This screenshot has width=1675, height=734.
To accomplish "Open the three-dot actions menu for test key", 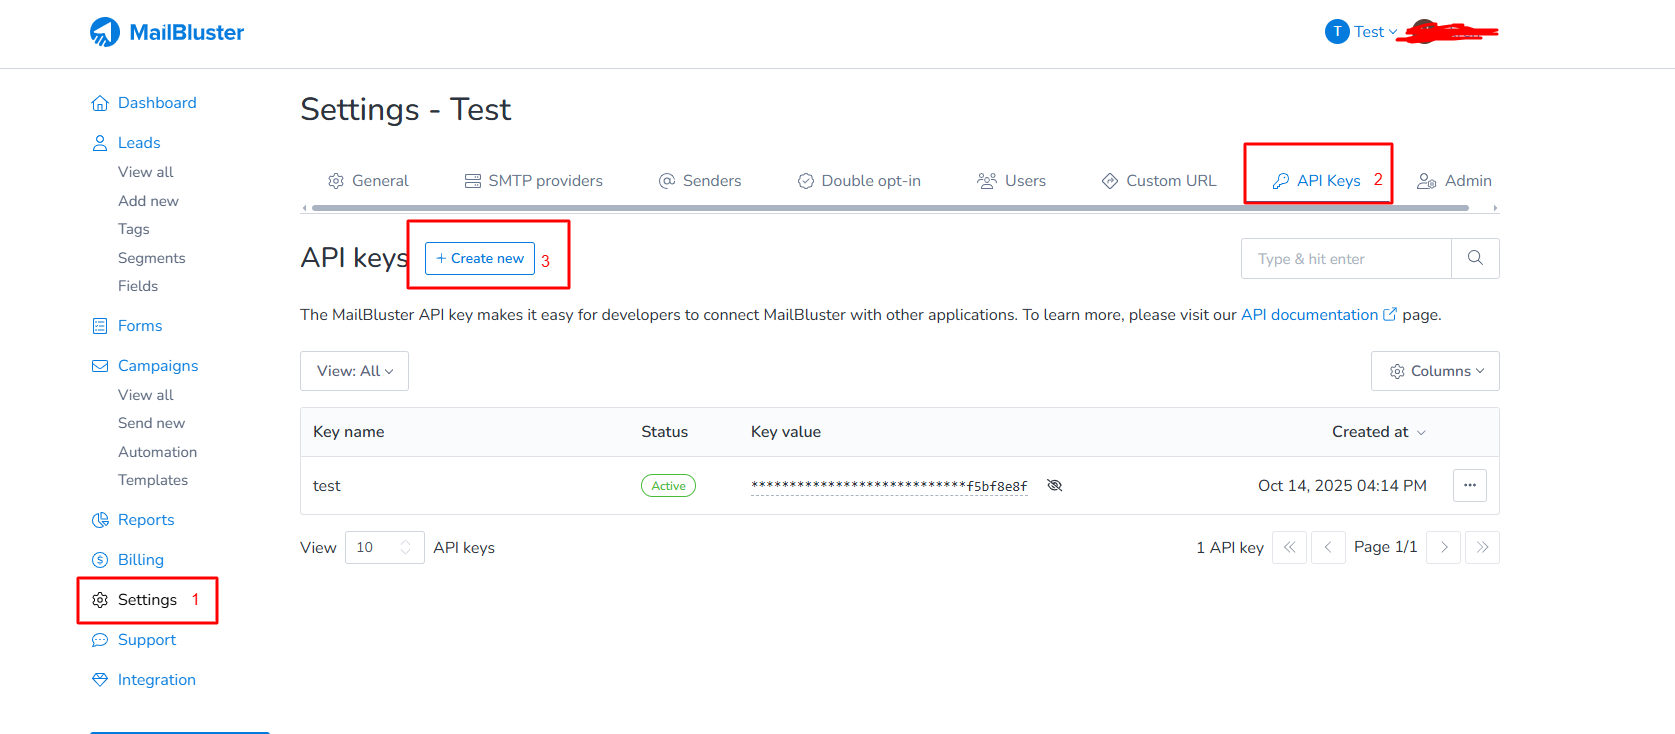I will pyautogui.click(x=1469, y=485).
